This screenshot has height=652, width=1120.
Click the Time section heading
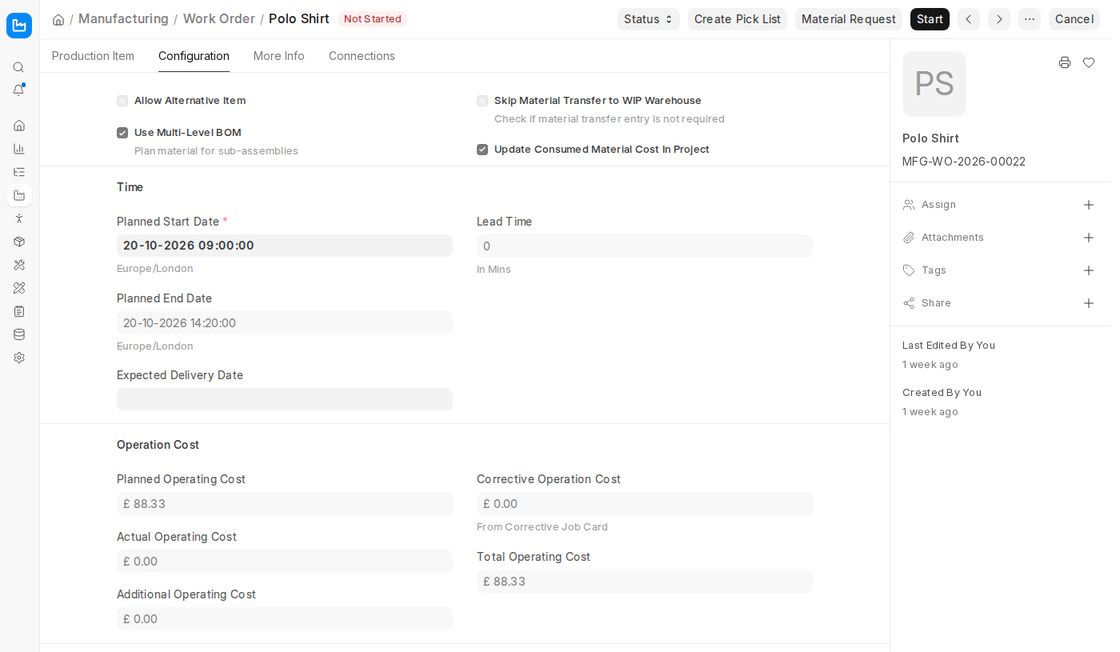[130, 187]
